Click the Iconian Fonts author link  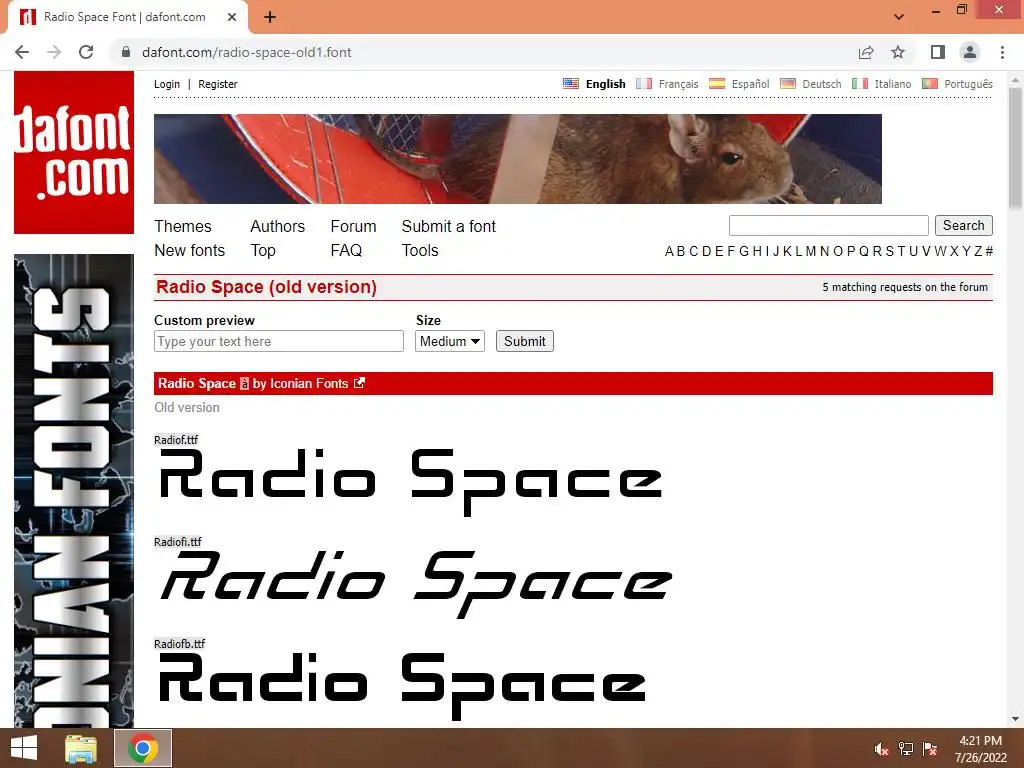[309, 383]
